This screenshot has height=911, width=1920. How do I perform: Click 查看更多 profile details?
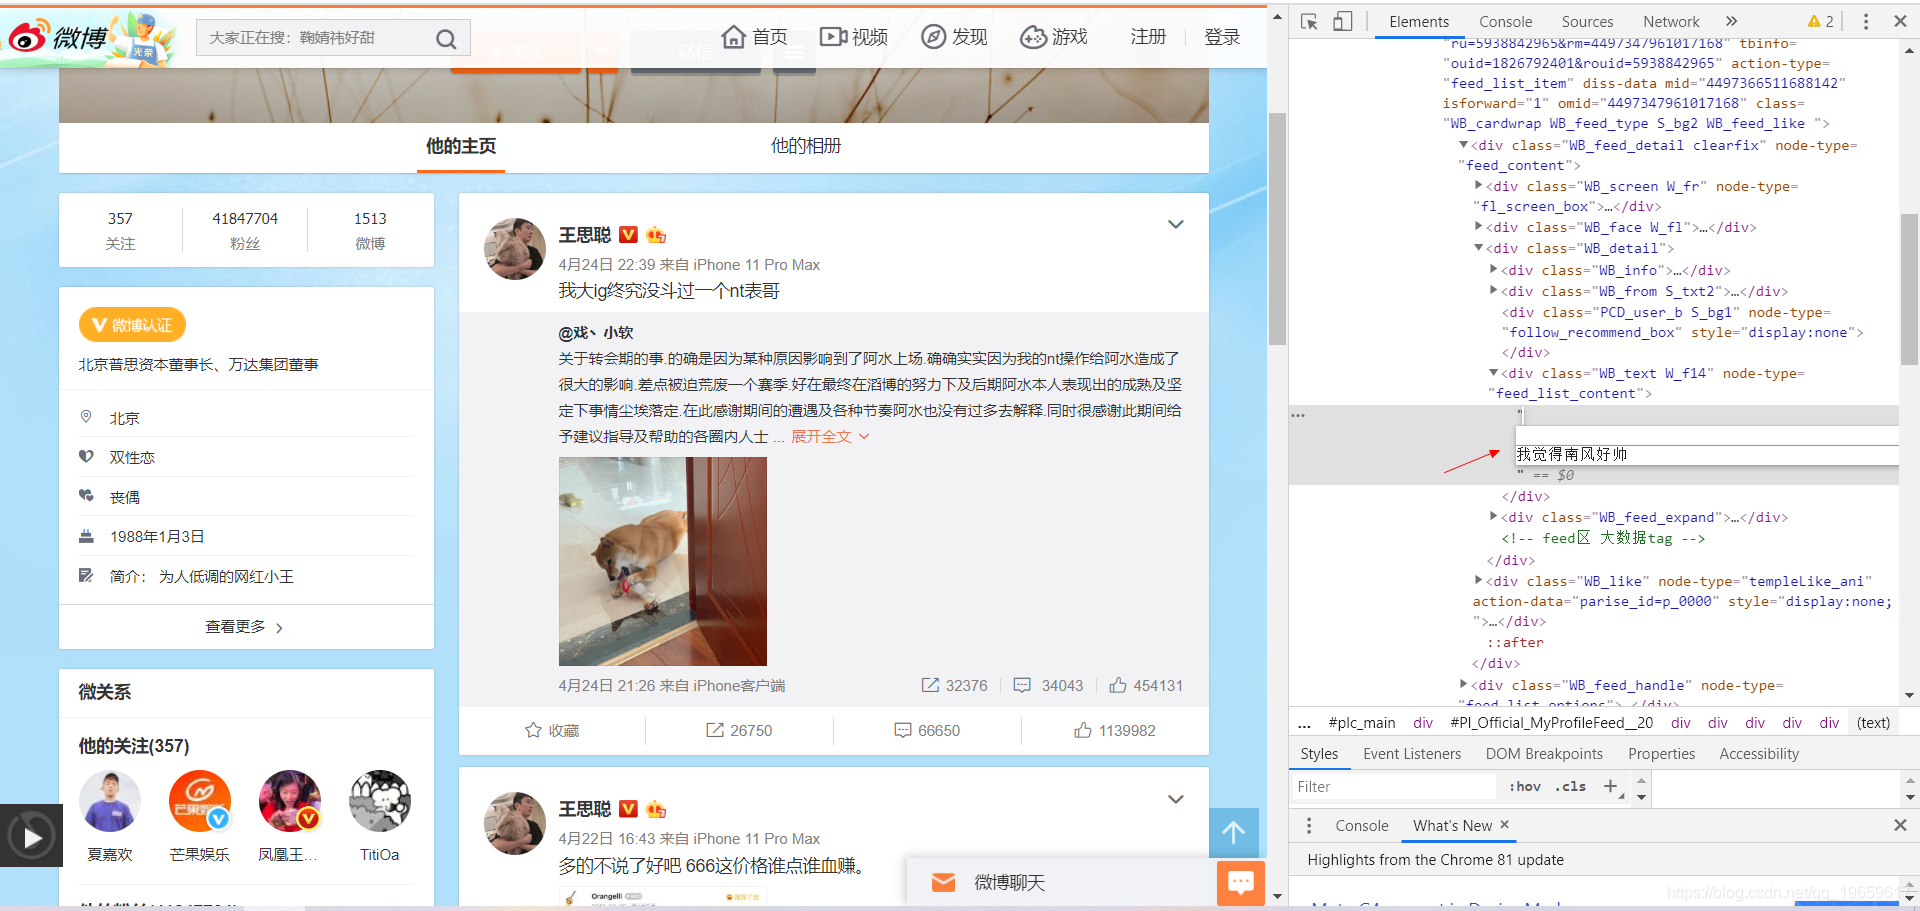[245, 627]
